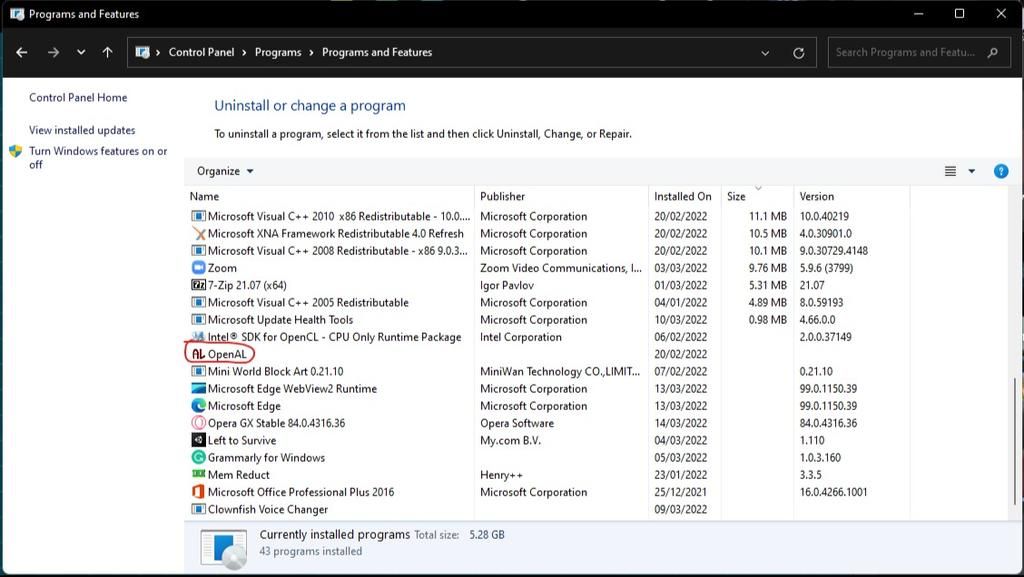
Task: Click the installed programs summary icon
Action: 224,548
